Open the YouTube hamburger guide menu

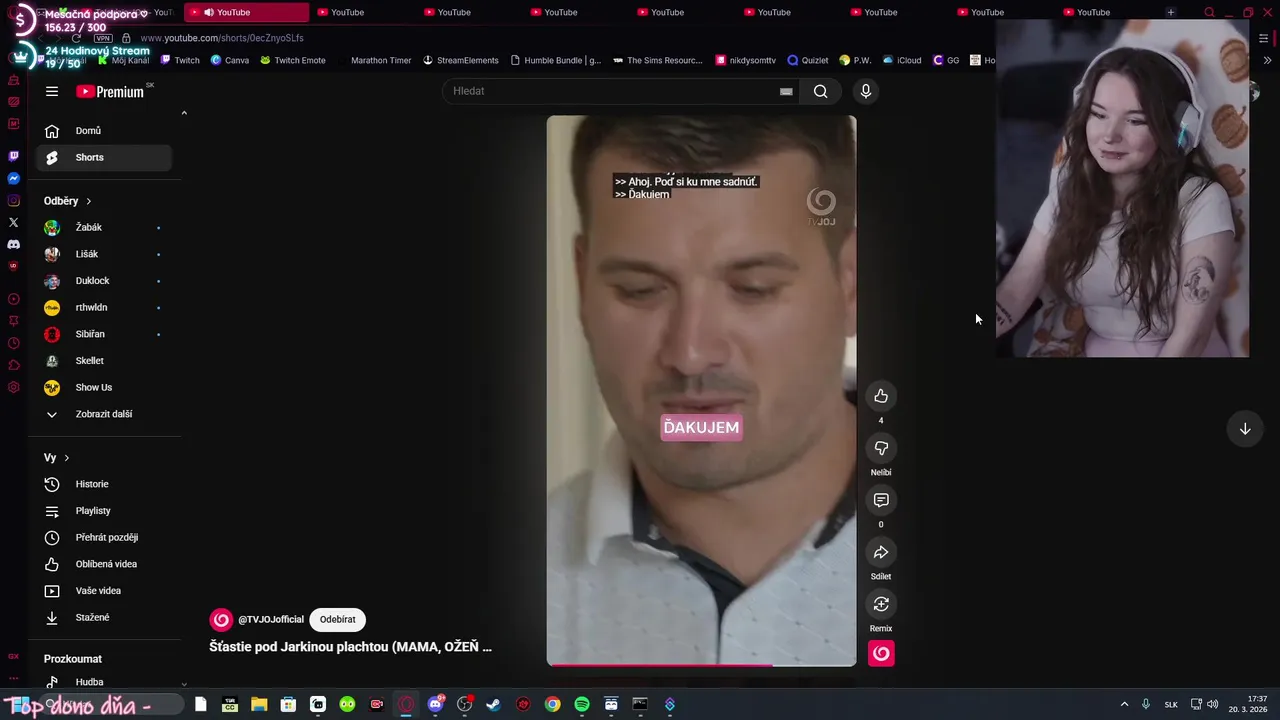[52, 91]
